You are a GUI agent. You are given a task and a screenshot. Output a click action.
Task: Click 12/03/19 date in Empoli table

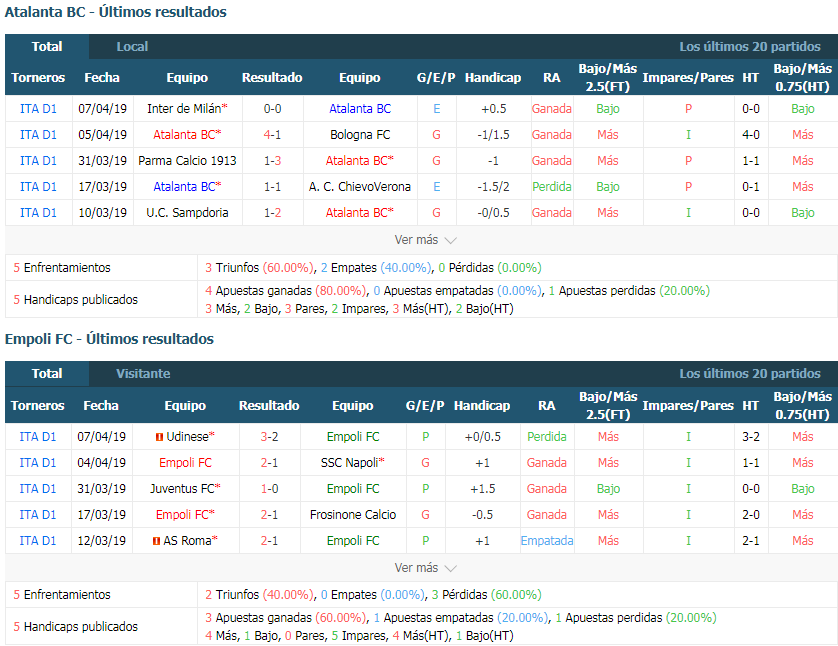[102, 541]
